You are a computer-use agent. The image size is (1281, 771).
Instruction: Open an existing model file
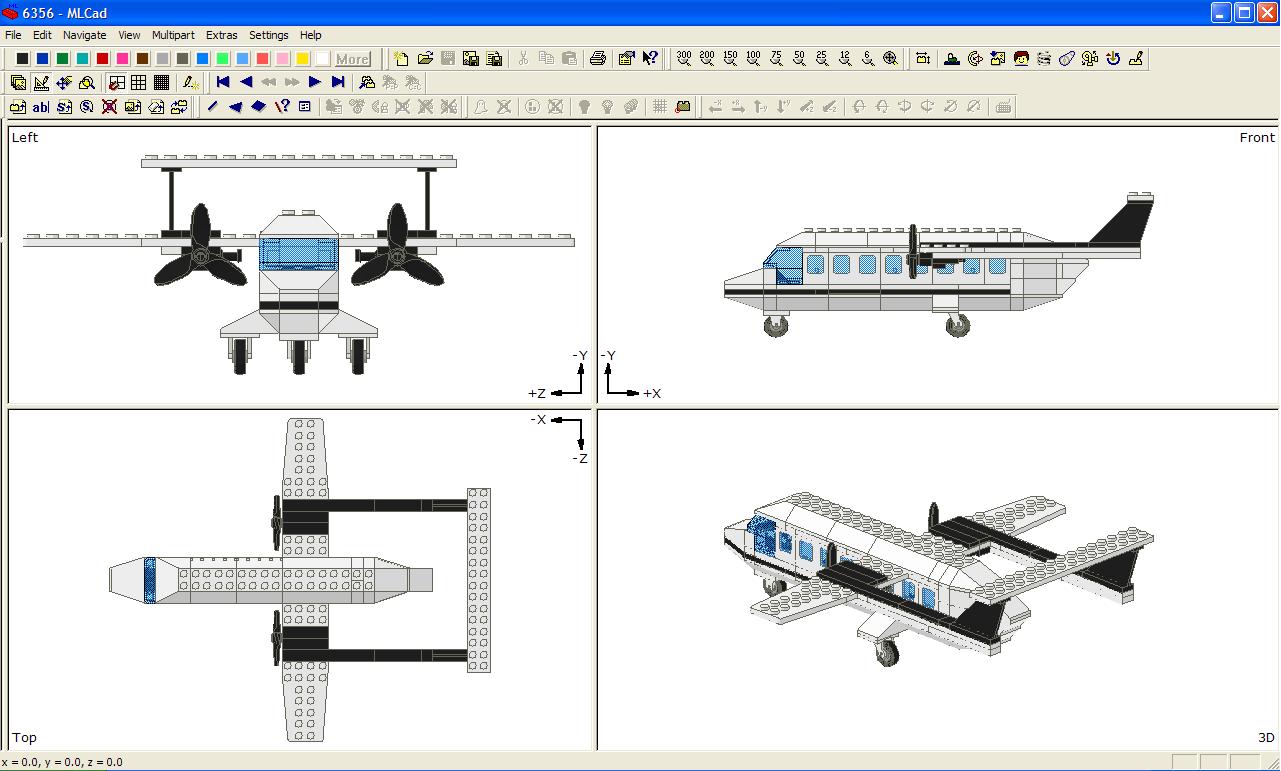point(425,59)
